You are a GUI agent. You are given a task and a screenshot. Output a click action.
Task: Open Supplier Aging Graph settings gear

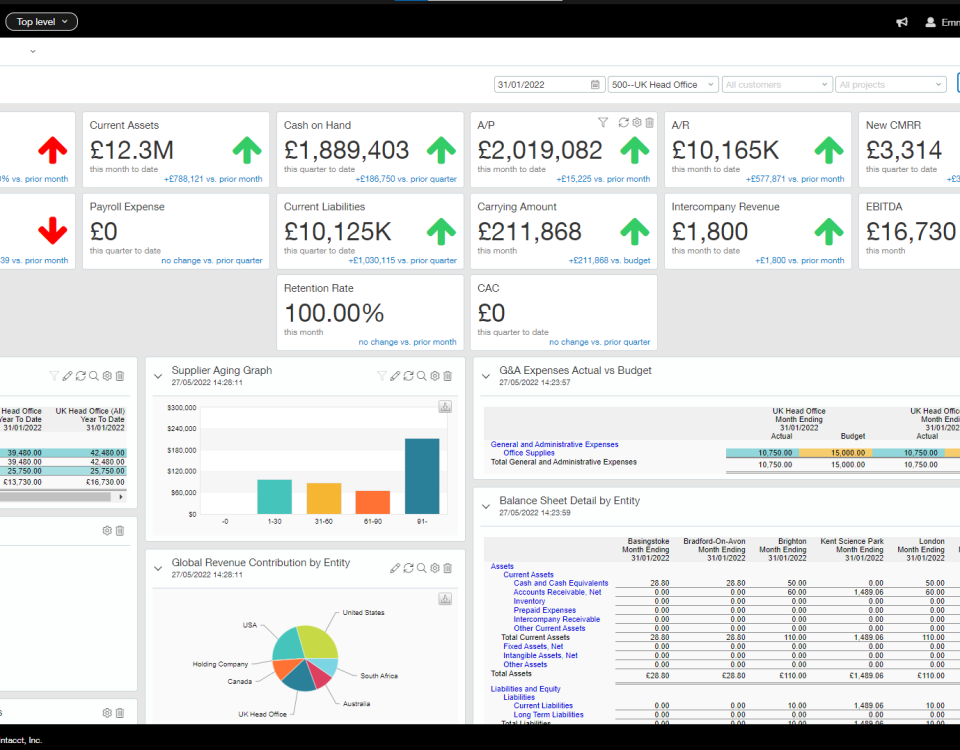pyautogui.click(x=435, y=376)
